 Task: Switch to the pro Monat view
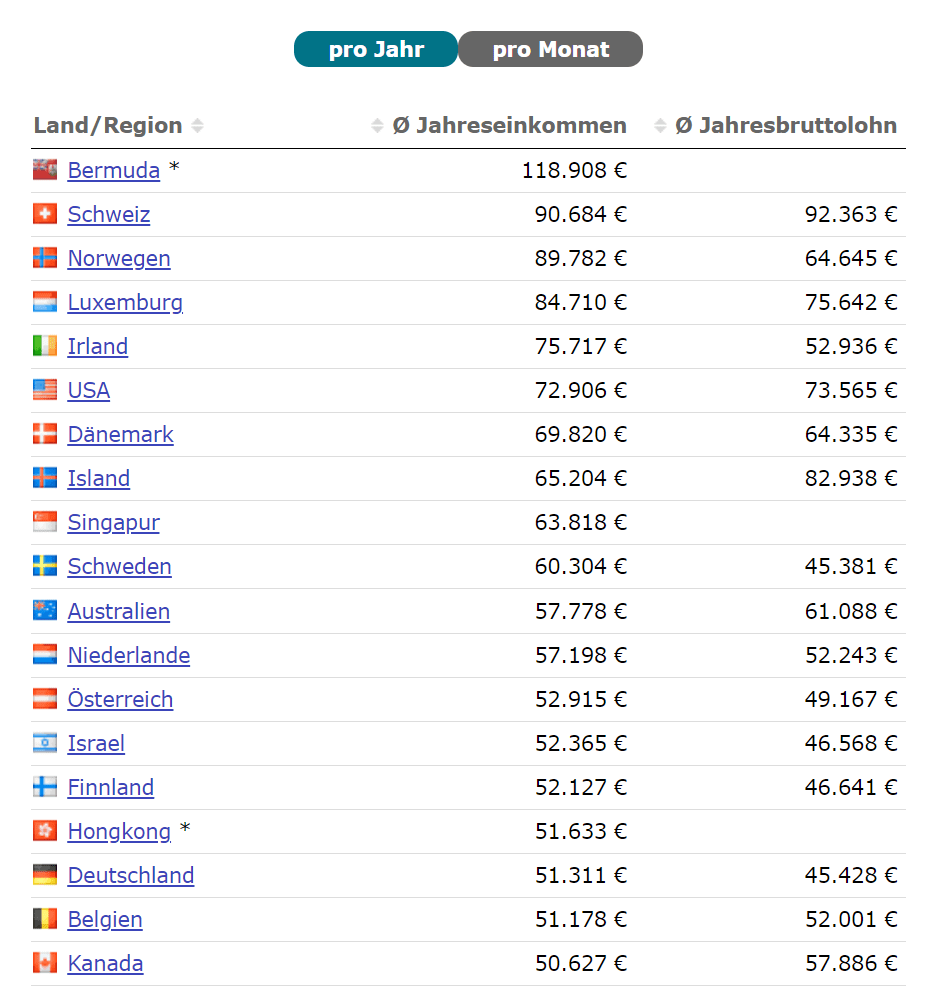(550, 49)
